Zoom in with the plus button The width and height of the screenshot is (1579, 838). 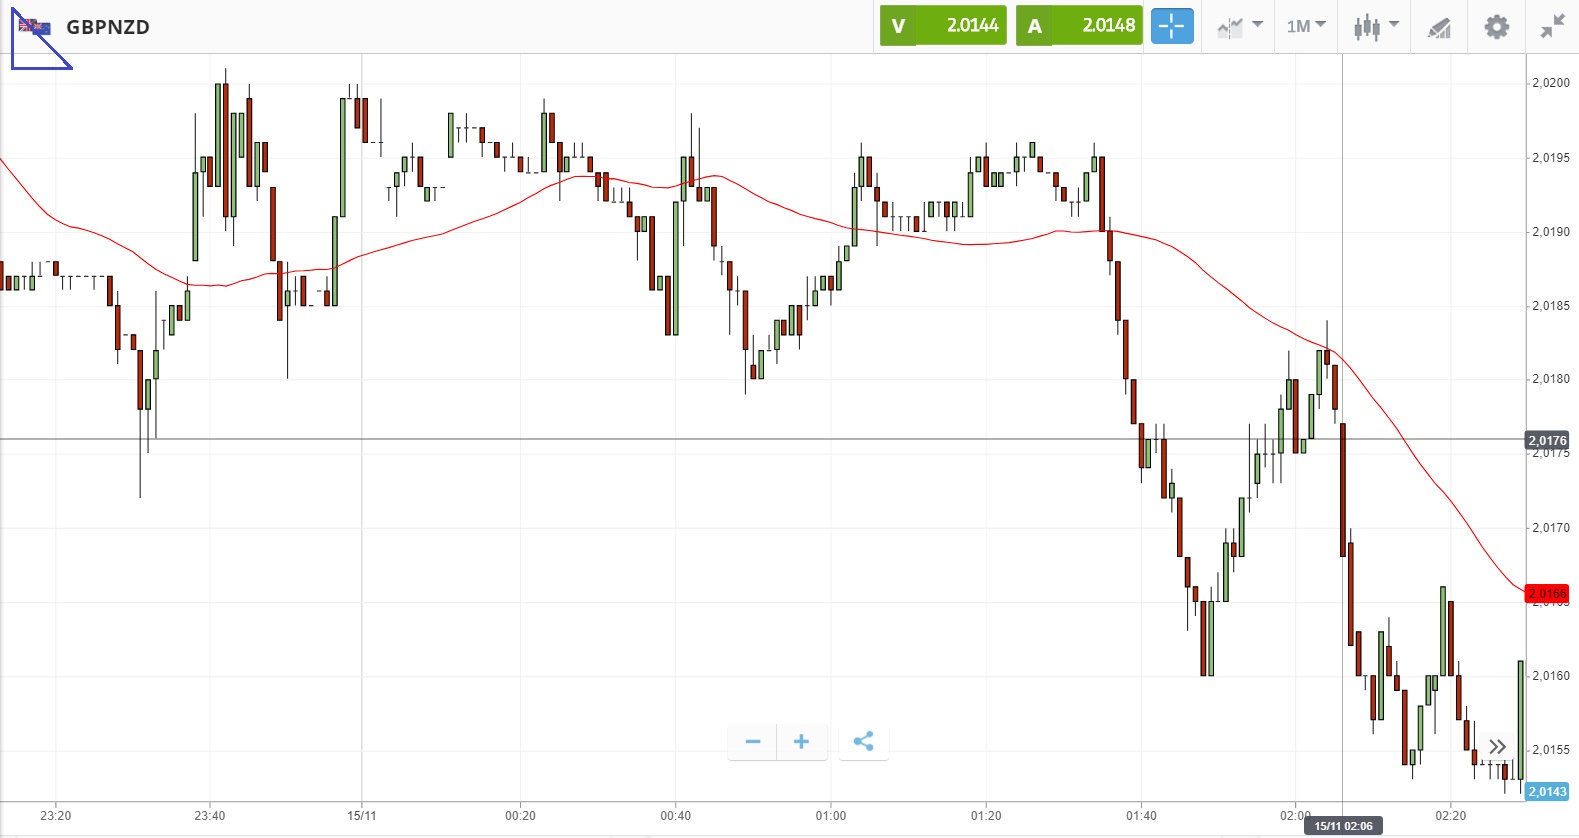[801, 742]
